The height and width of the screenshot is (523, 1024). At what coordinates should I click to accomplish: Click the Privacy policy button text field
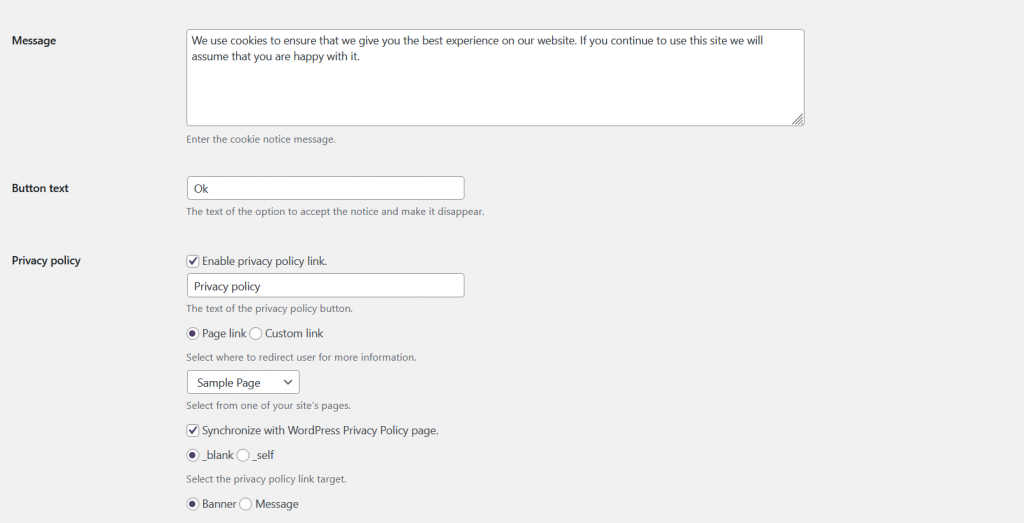pos(325,285)
